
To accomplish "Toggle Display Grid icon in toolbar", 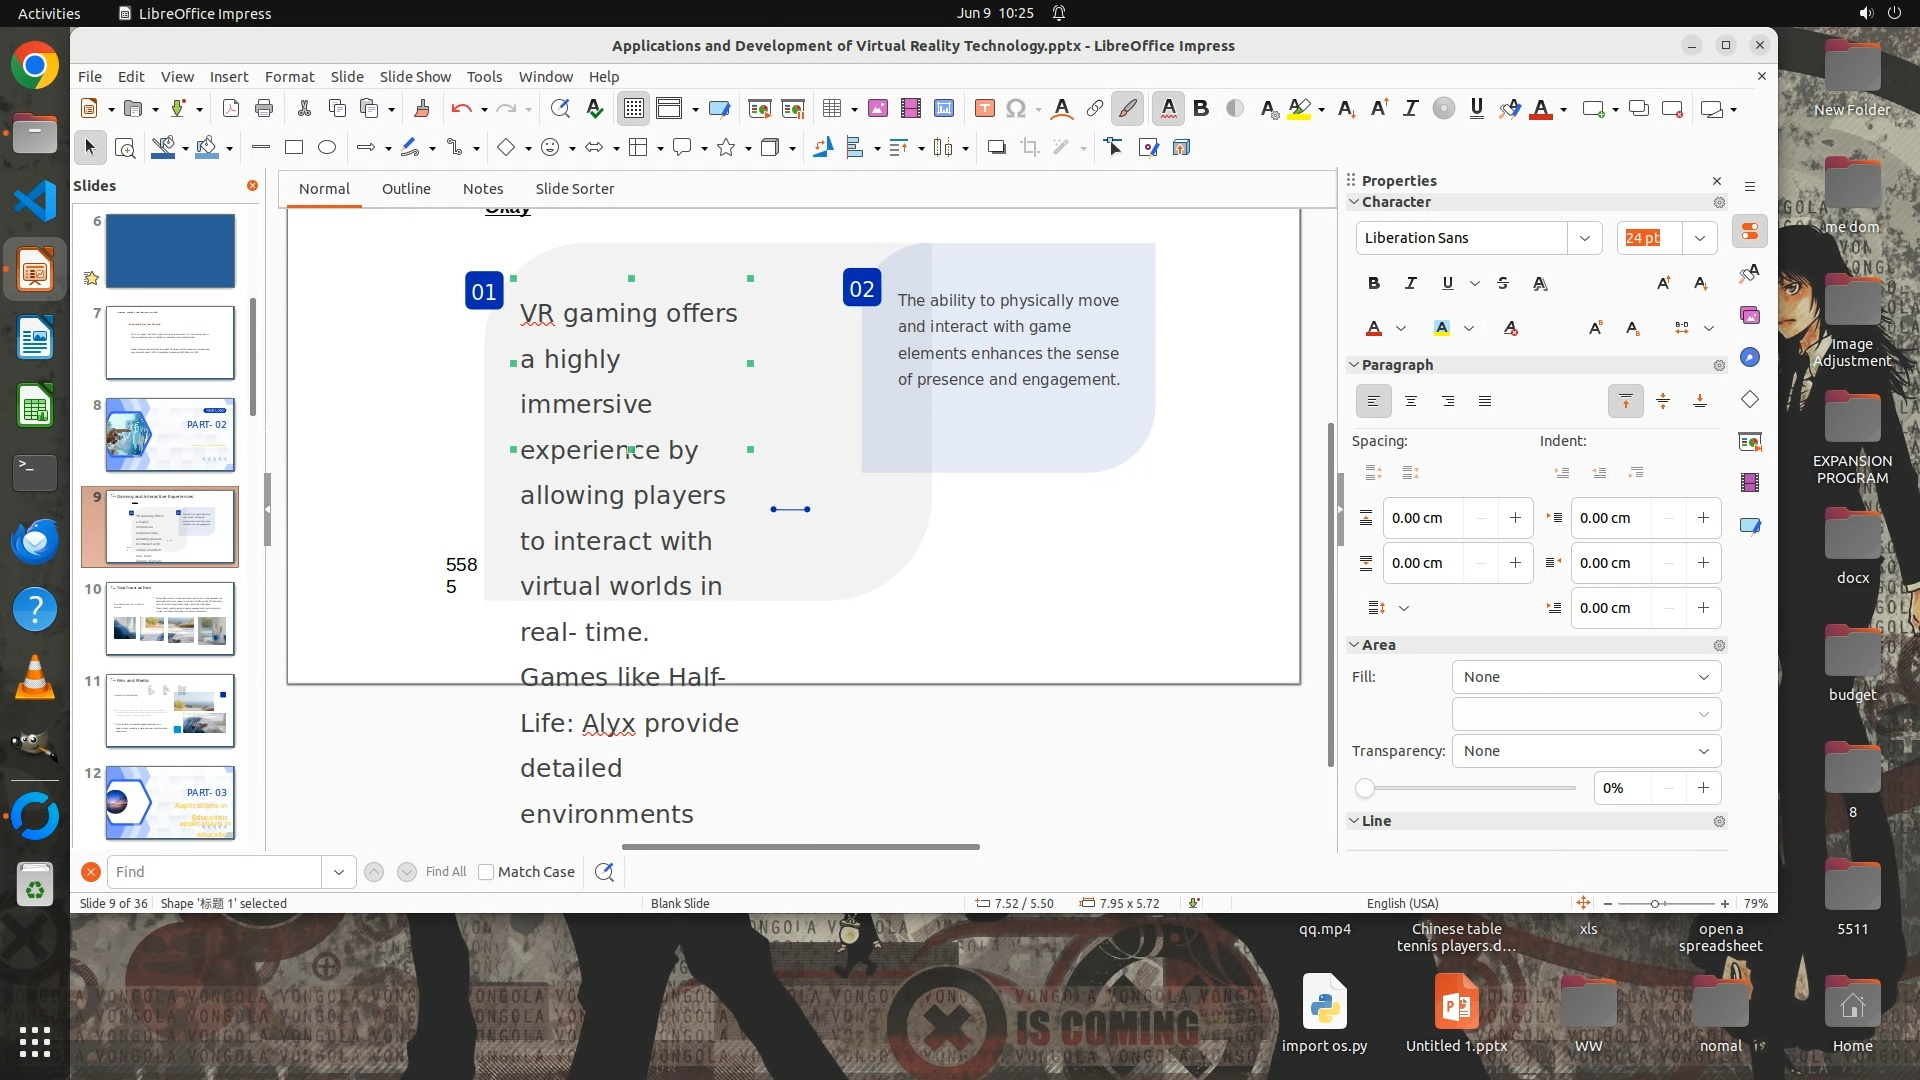I will click(x=634, y=109).
